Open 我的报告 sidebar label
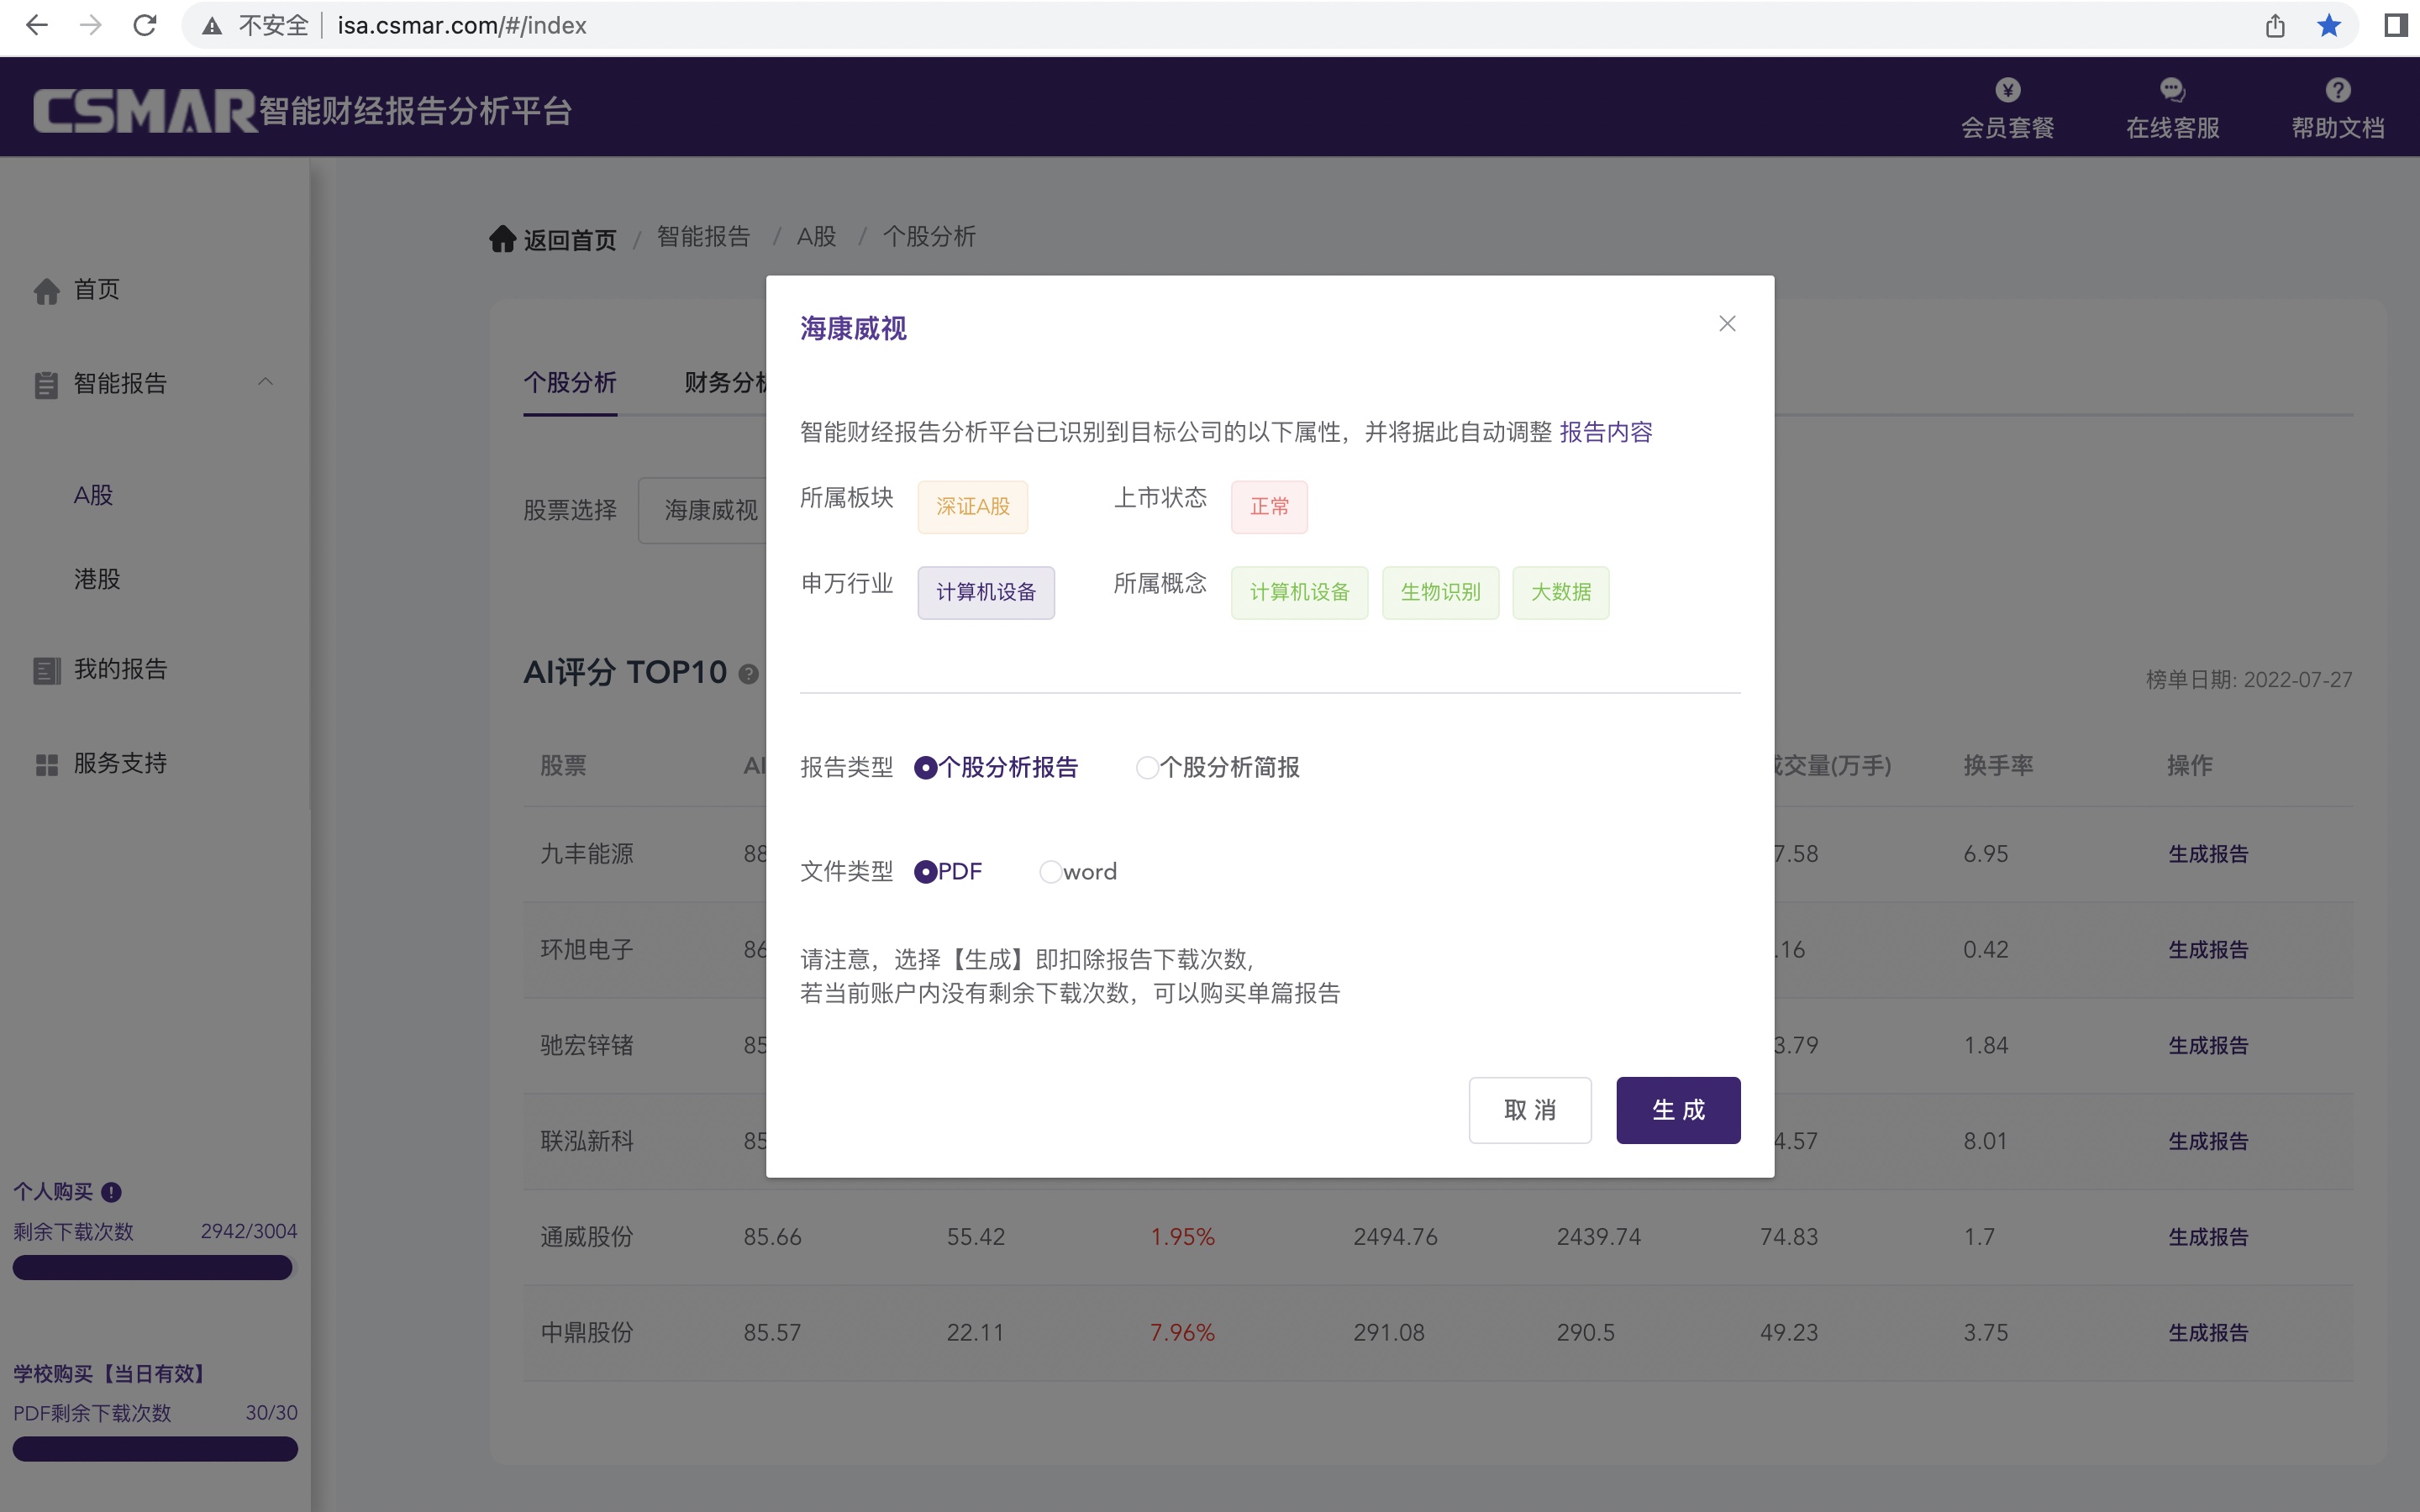 [x=120, y=669]
